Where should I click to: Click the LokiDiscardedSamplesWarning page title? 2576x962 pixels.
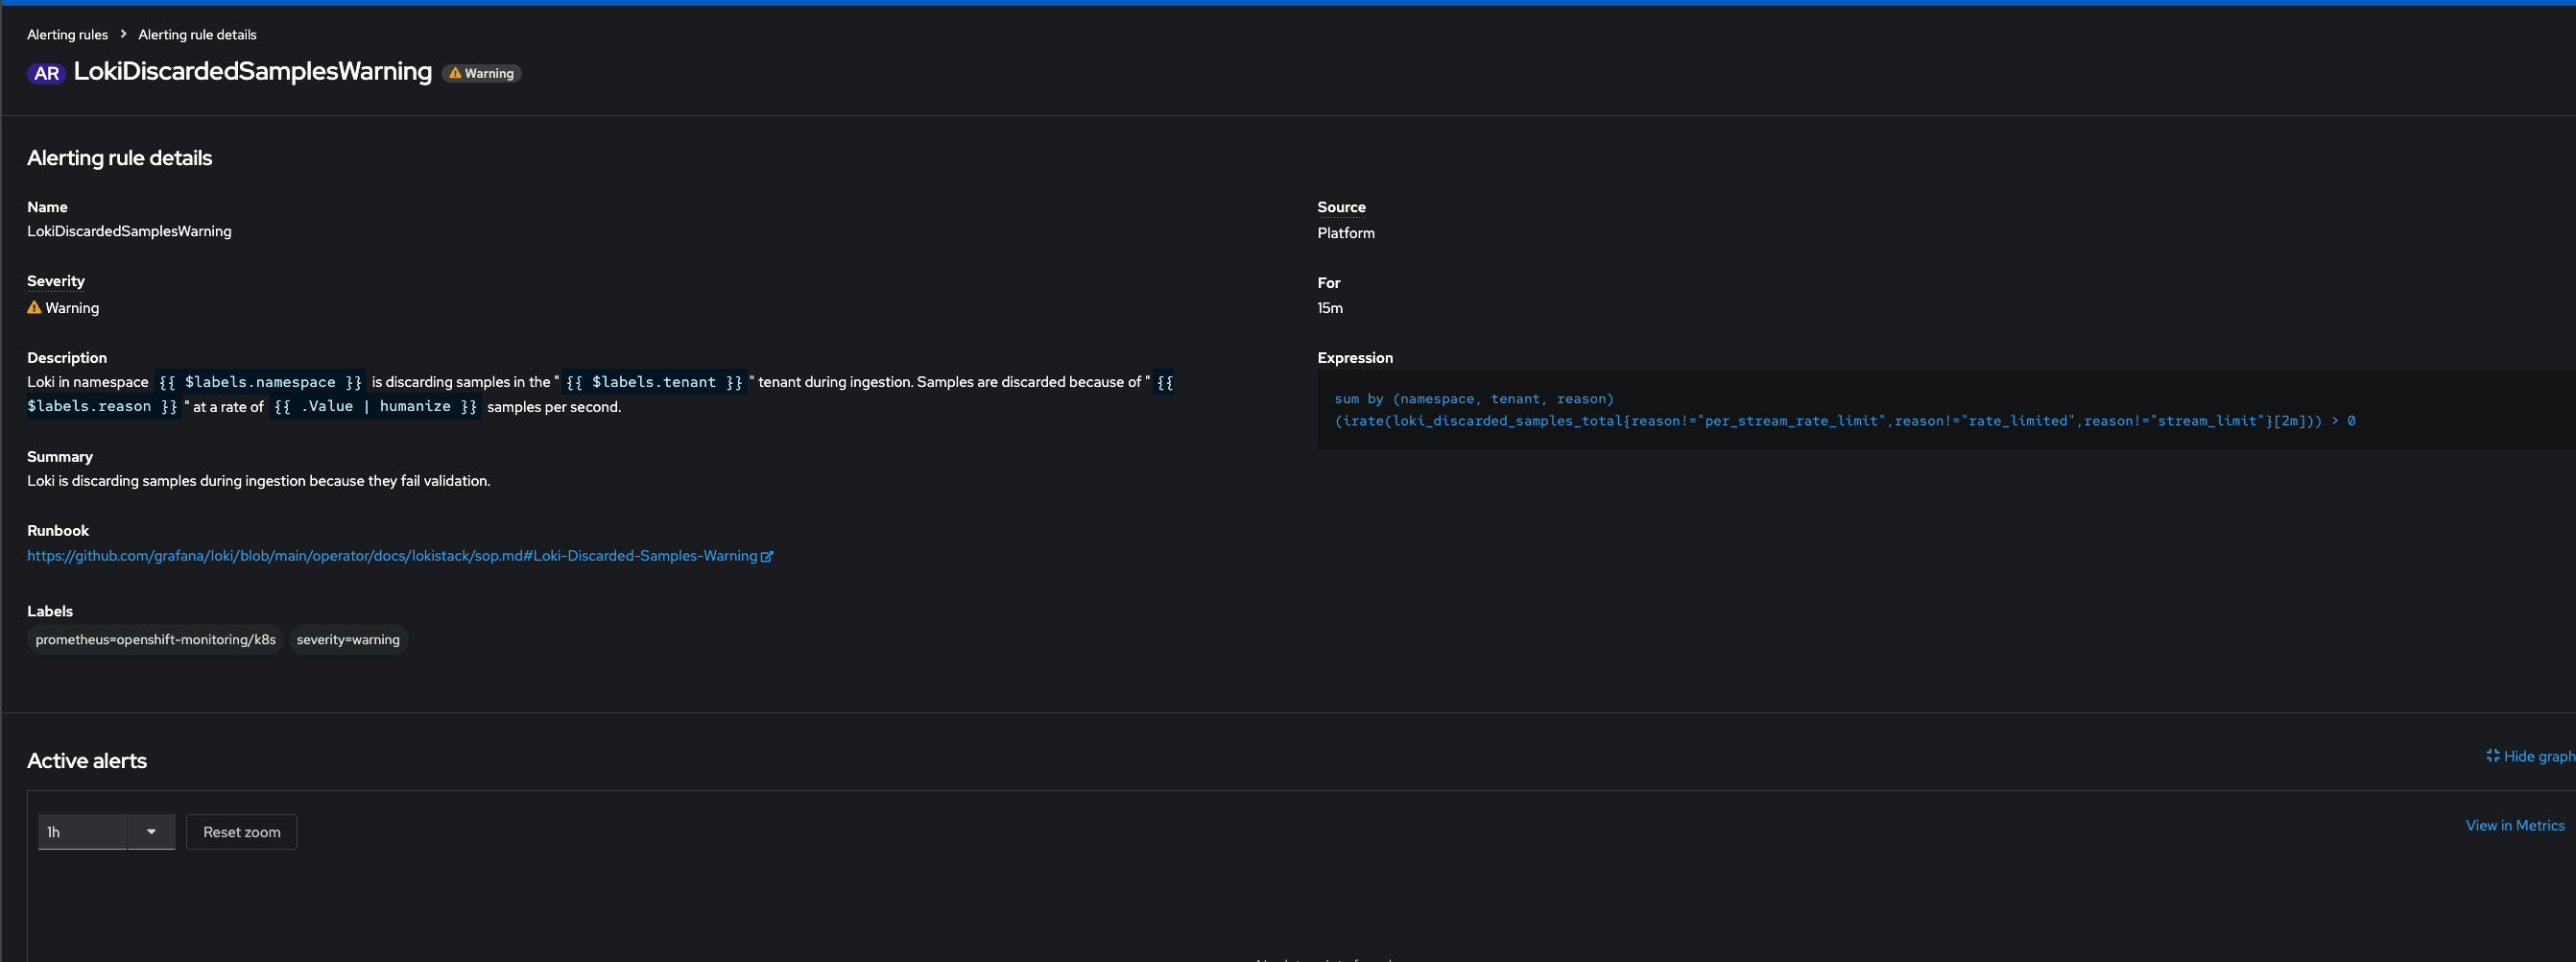click(x=253, y=71)
